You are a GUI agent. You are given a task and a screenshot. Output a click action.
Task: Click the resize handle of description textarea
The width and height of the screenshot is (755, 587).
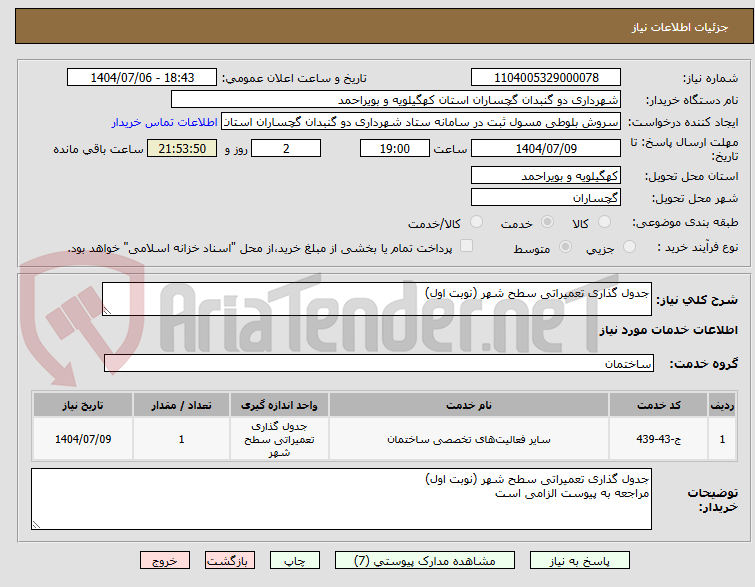tap(107, 311)
